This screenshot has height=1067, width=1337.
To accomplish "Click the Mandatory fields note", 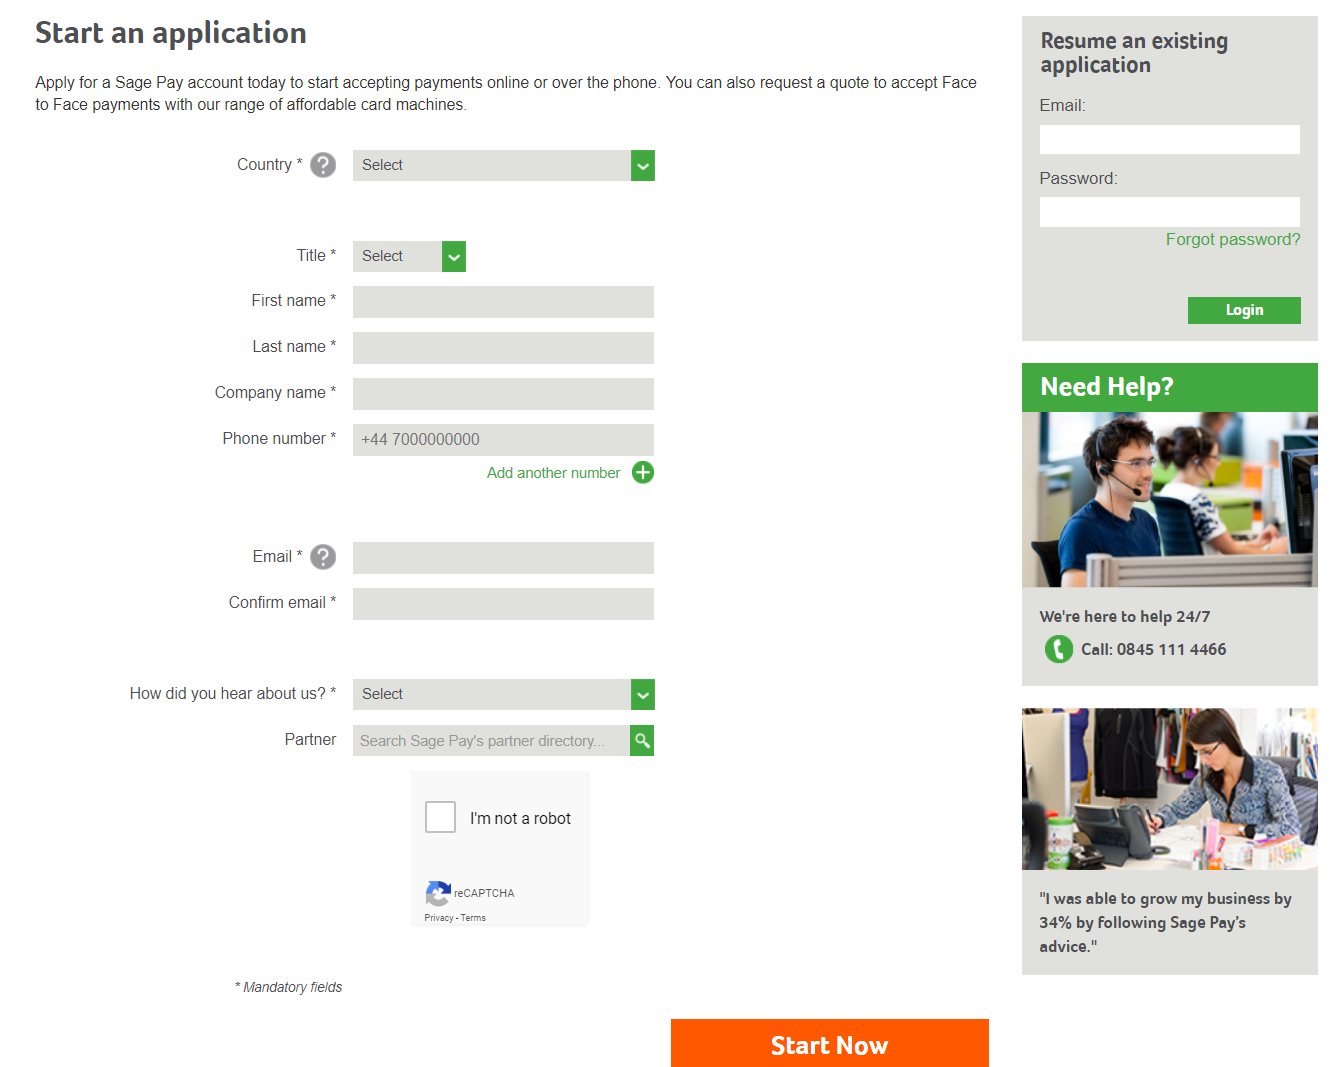I will coord(289,987).
